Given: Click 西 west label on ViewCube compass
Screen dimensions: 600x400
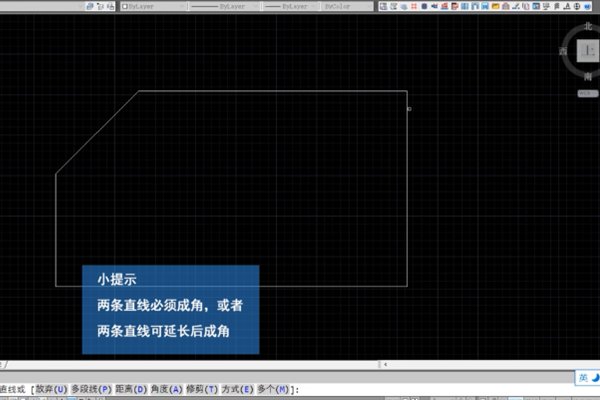Looking at the screenshot, I should 563,51.
